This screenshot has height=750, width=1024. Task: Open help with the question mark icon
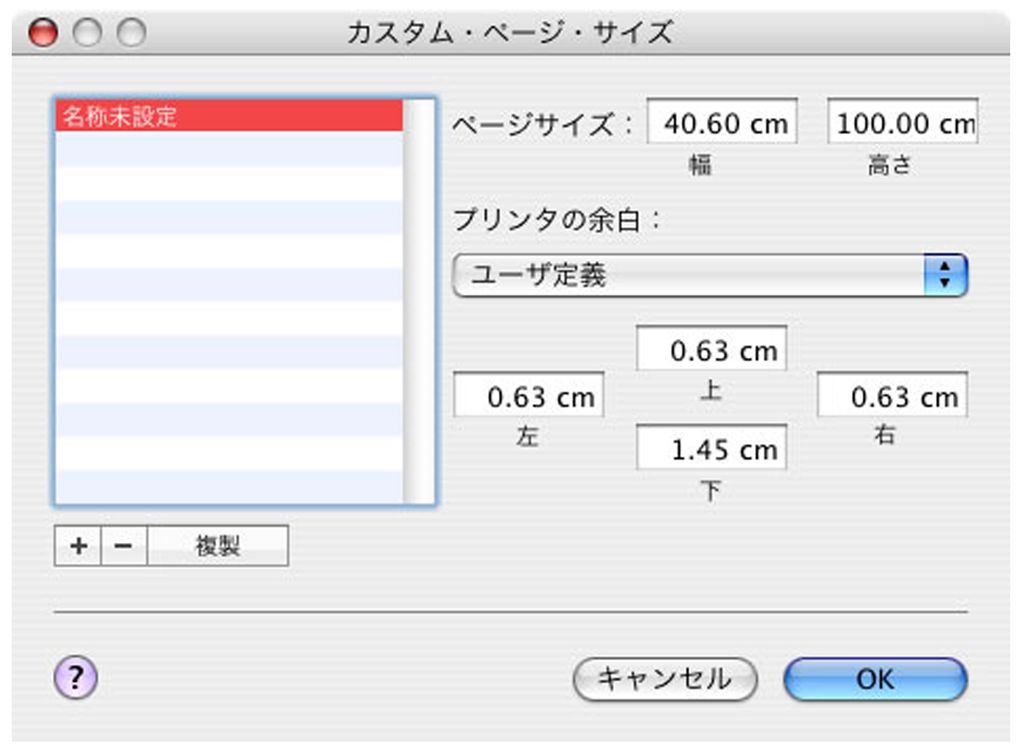[75, 679]
